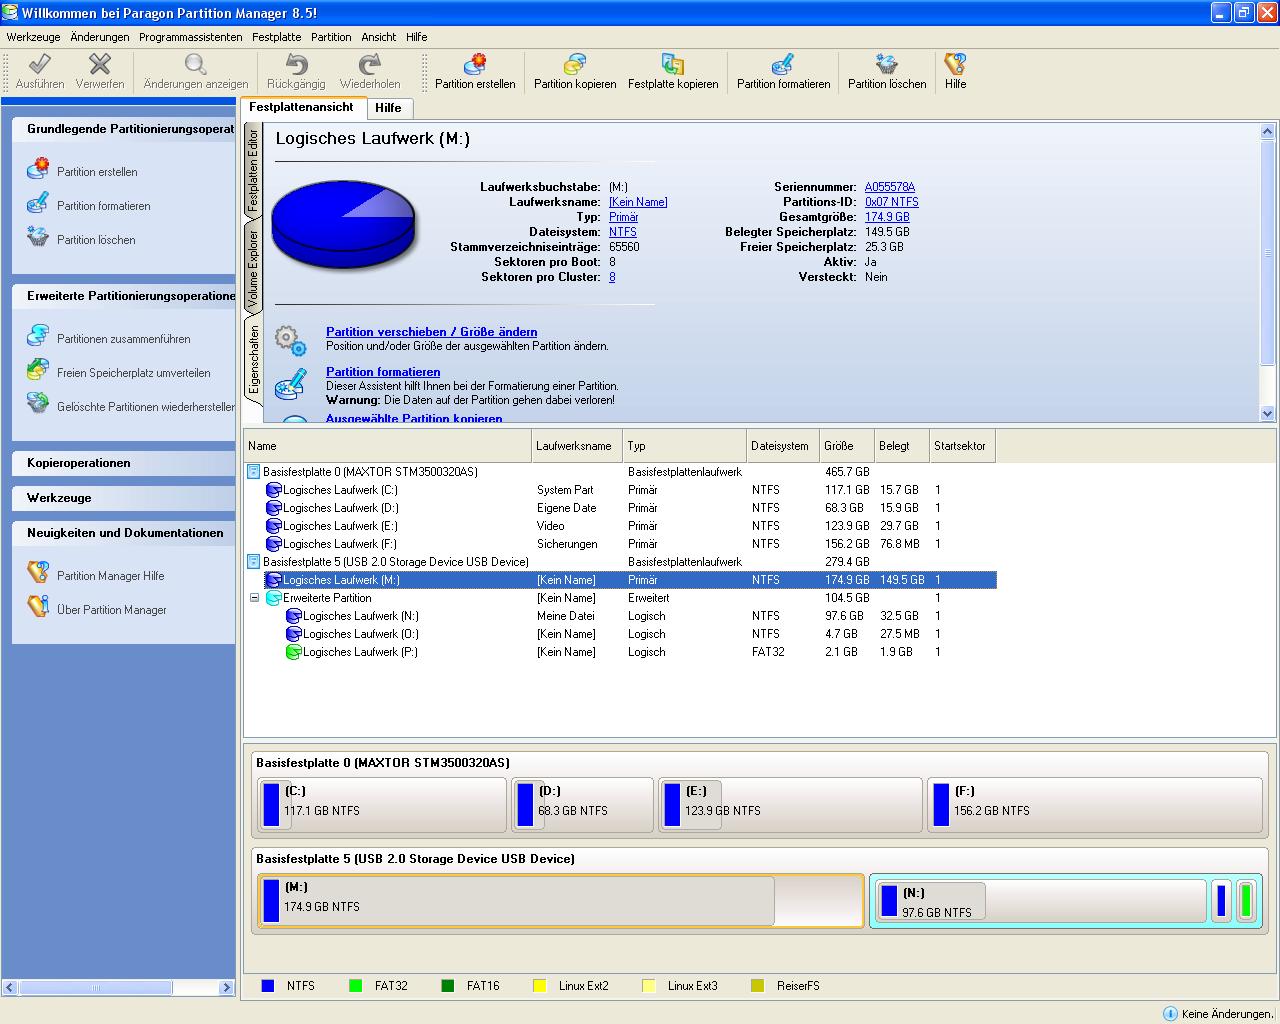Click the Kein Name Laufwerksname link
This screenshot has width=1280, height=1024.
coord(638,202)
